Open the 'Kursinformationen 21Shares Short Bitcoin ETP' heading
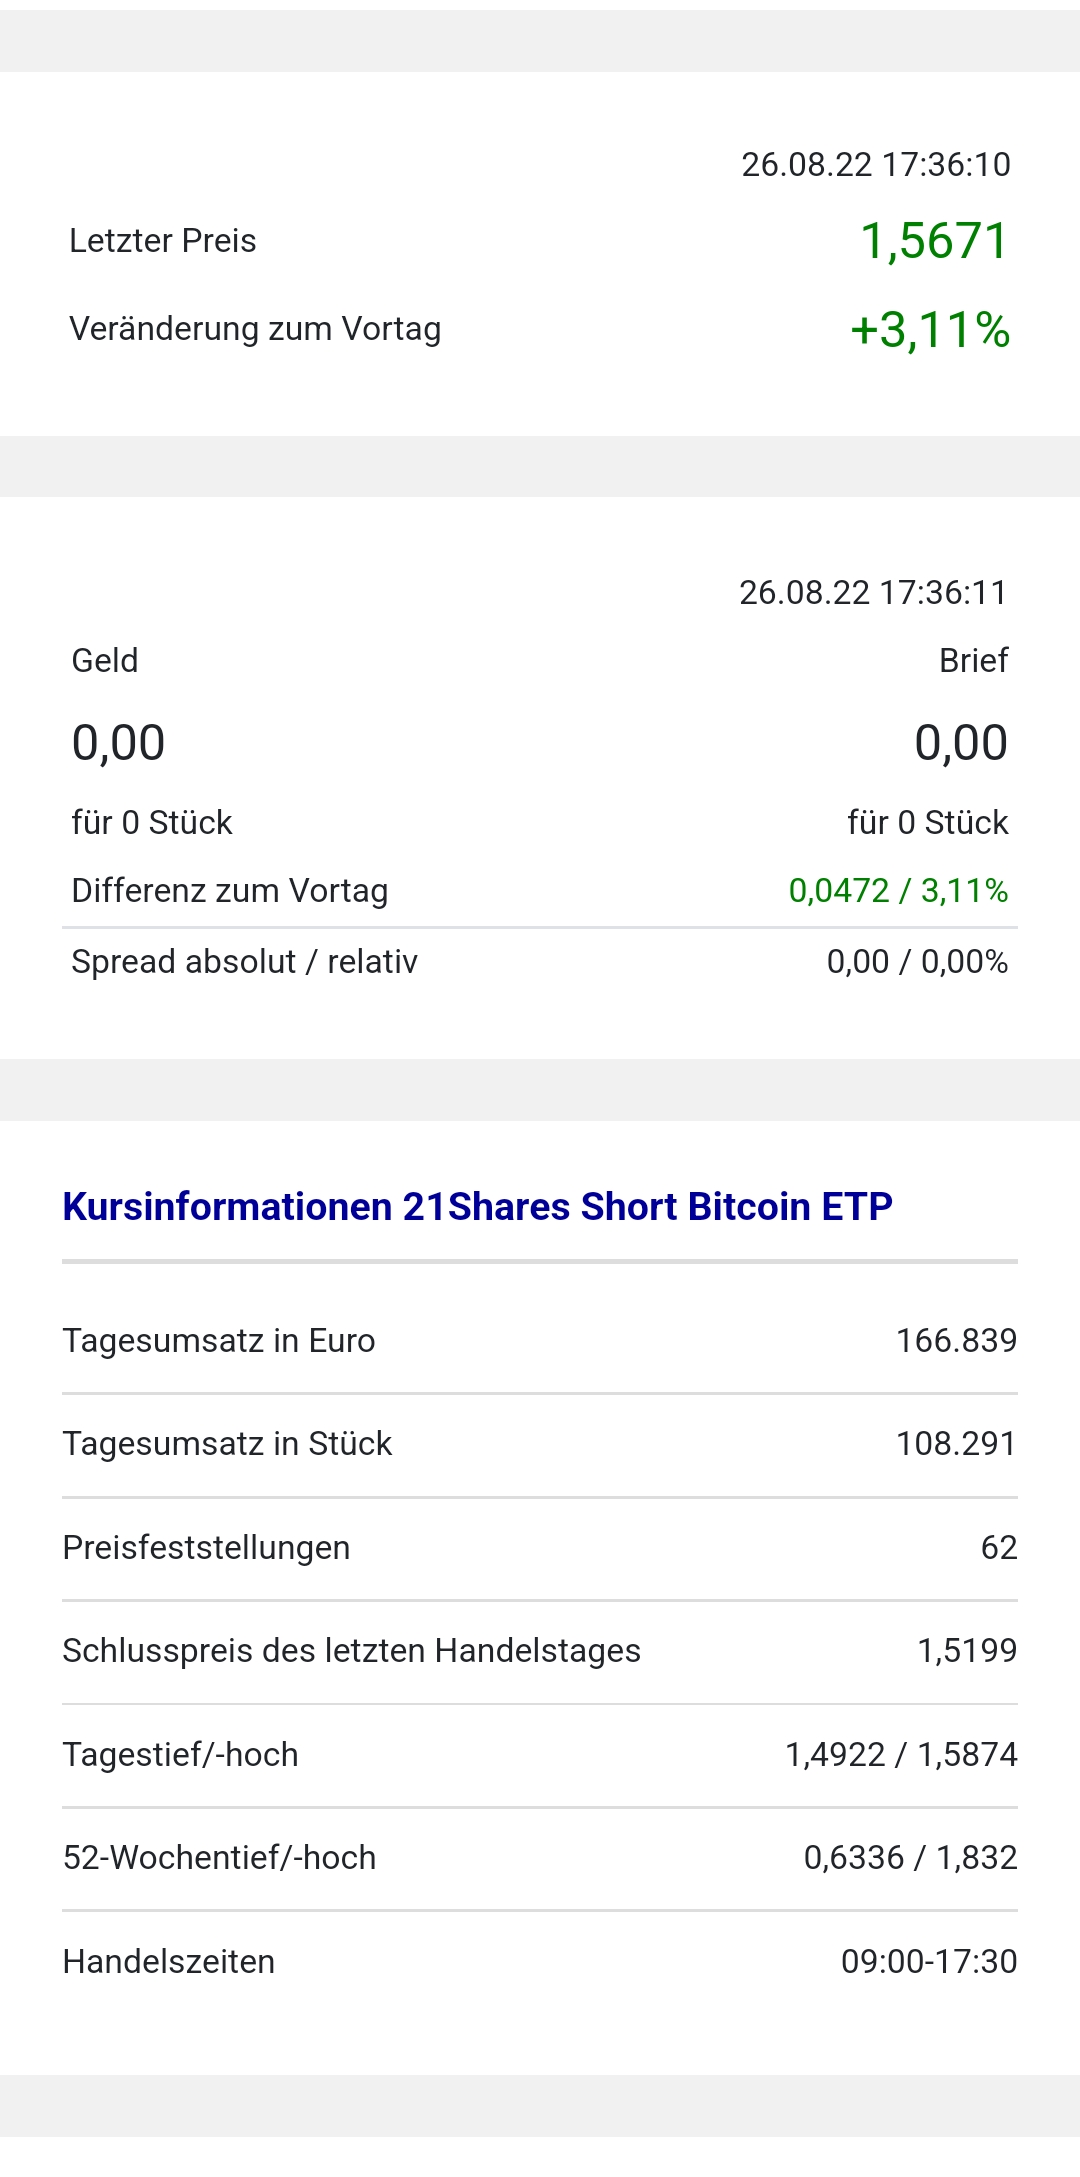The image size is (1080, 2177). click(x=477, y=1207)
